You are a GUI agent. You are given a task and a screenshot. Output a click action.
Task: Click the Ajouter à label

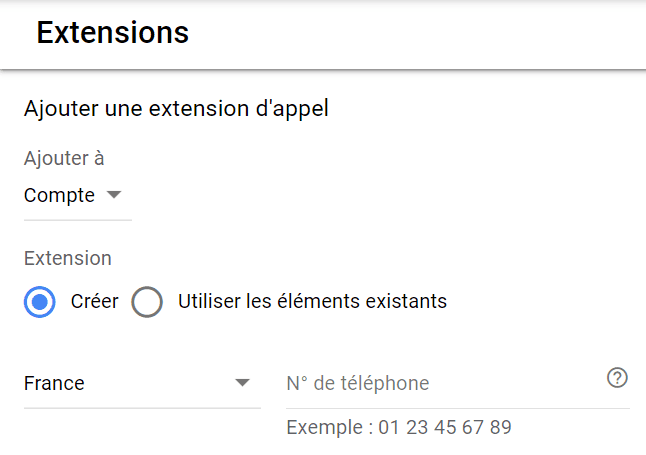point(64,158)
